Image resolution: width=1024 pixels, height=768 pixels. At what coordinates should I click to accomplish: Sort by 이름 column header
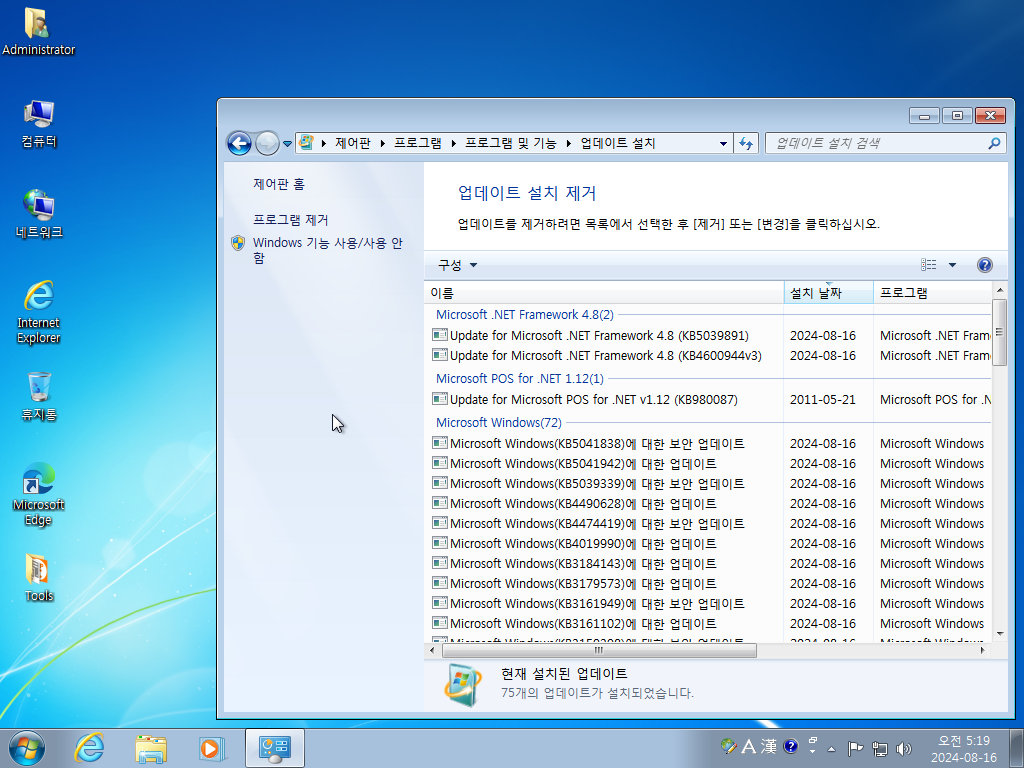coord(604,293)
